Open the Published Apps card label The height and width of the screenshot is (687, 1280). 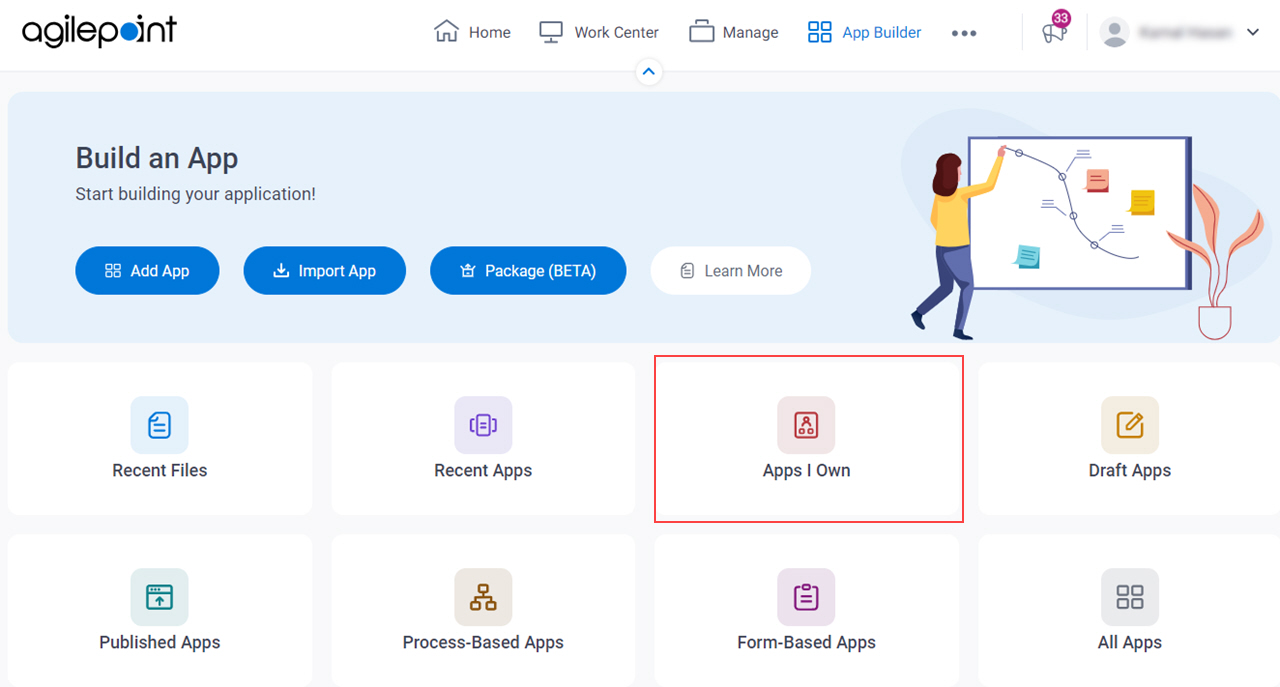[x=160, y=642]
